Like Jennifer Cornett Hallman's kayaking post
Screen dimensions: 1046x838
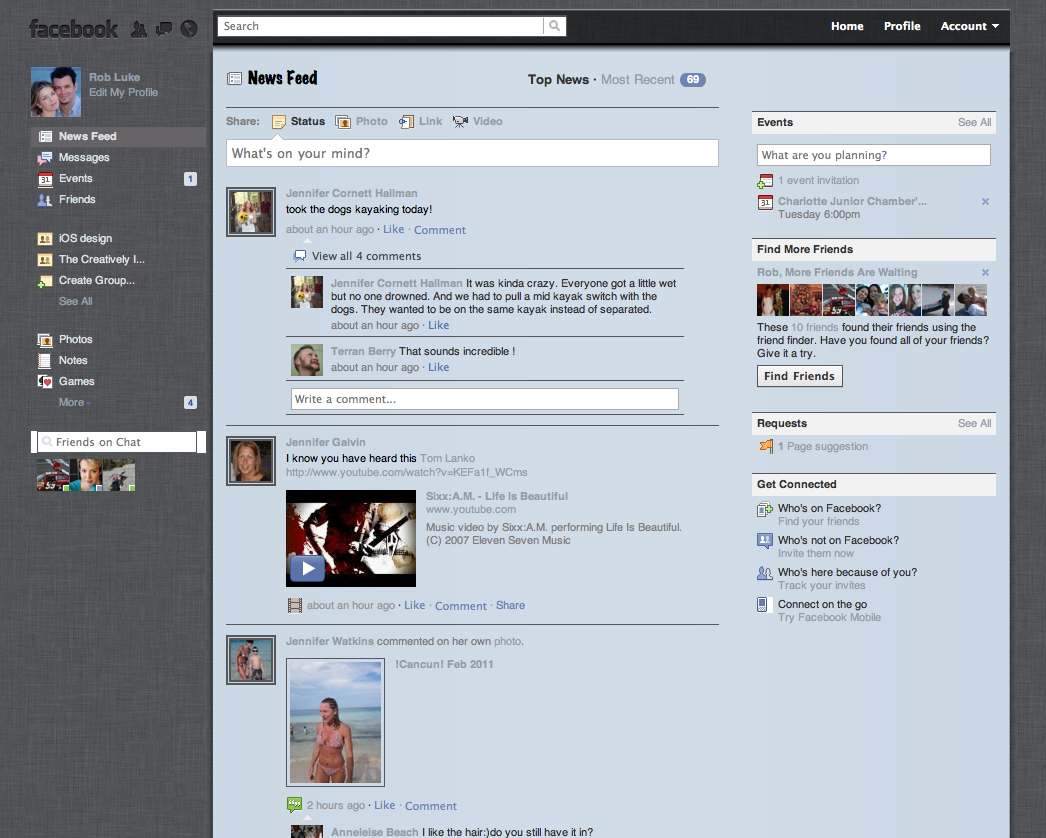(x=394, y=229)
